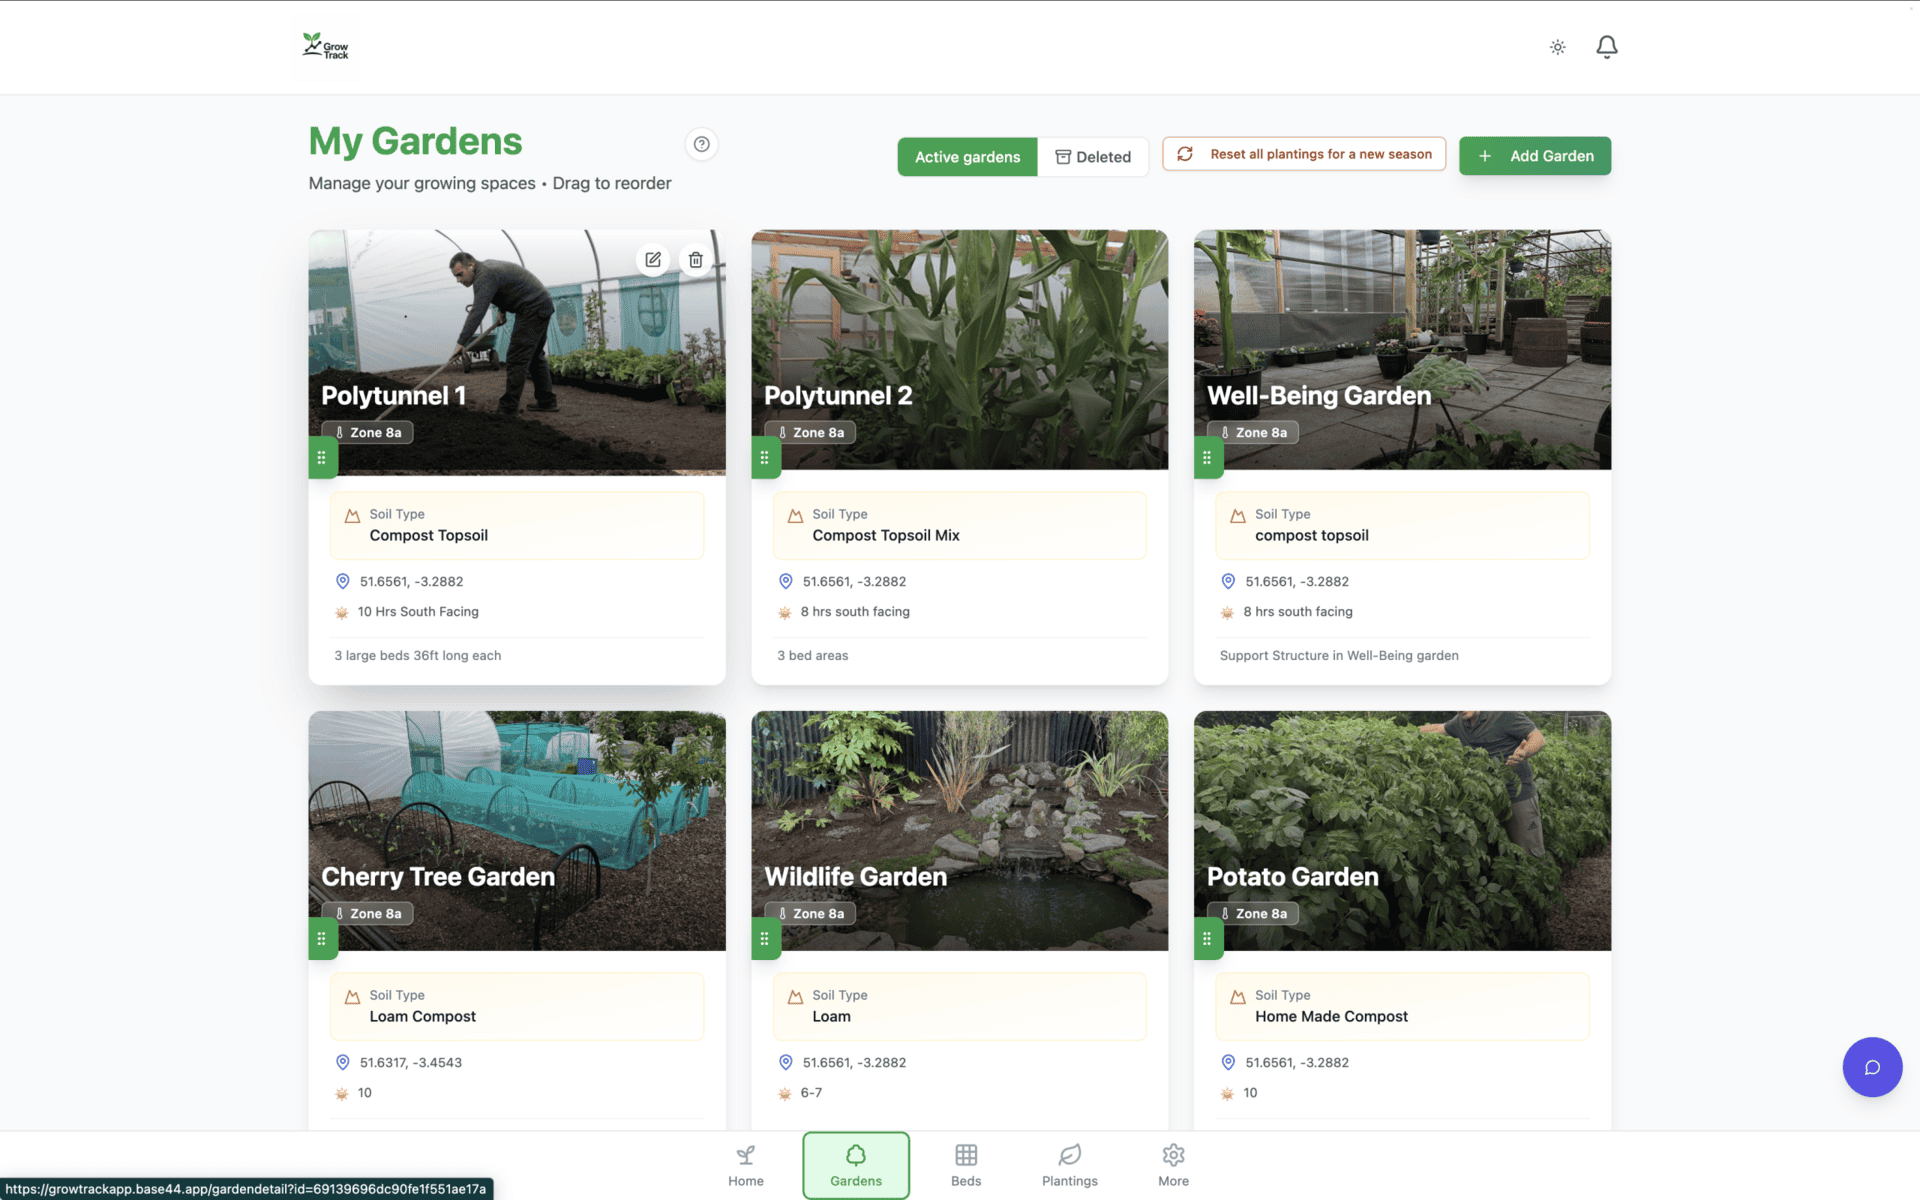Expand the More menu
Screen dimensions: 1920x1200
click(1173, 1165)
